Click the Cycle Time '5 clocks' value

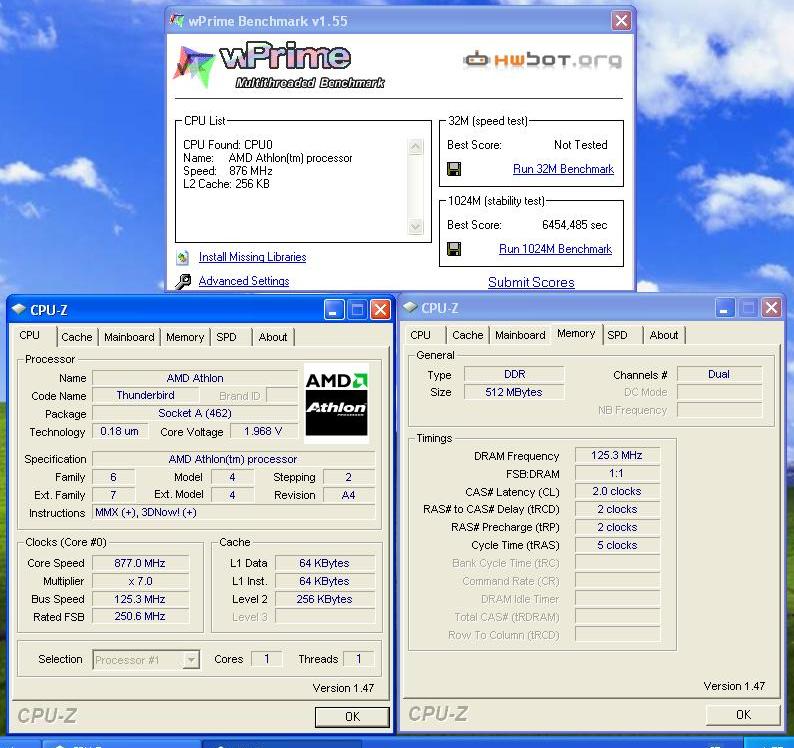pyautogui.click(x=617, y=545)
